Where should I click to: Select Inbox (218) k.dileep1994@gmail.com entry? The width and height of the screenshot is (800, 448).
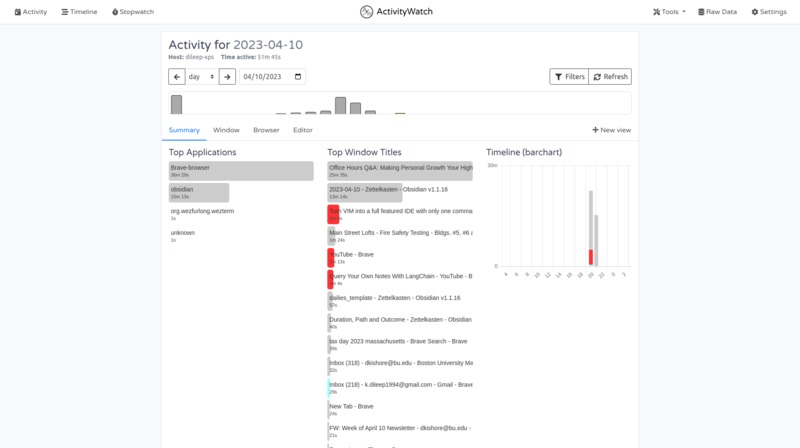point(400,388)
